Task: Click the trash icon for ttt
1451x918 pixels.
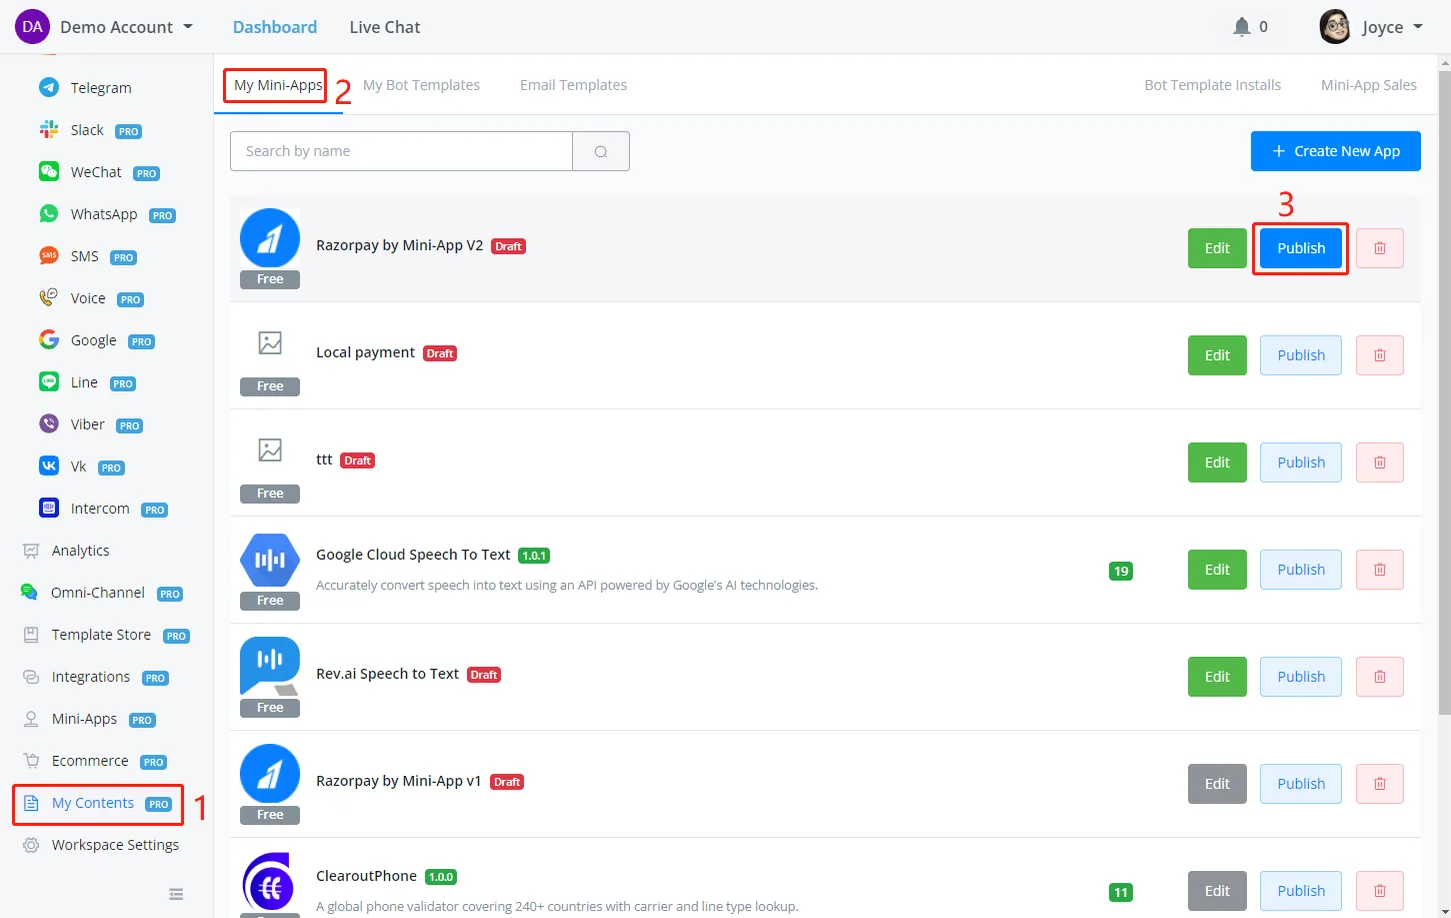Action: [1380, 462]
